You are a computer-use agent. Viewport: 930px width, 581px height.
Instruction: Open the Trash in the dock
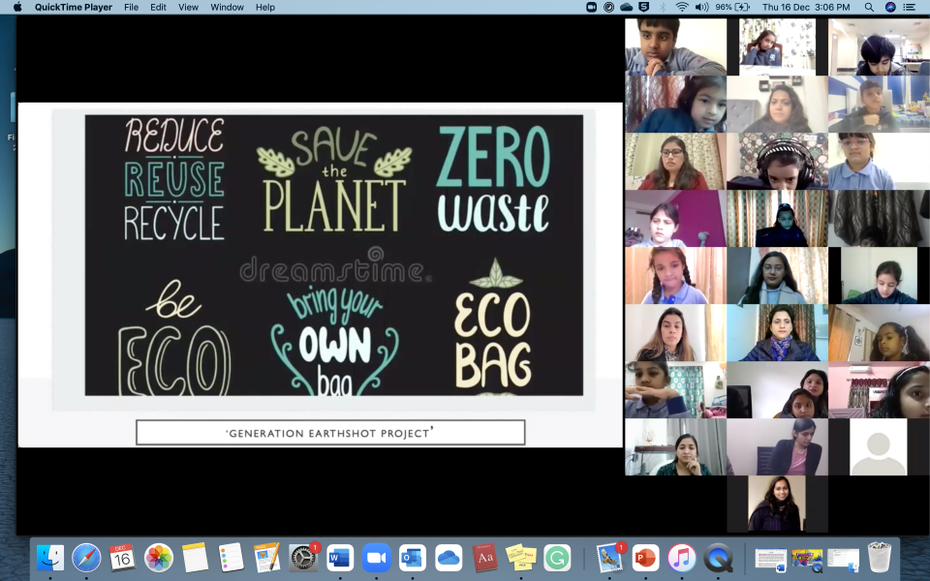879,556
